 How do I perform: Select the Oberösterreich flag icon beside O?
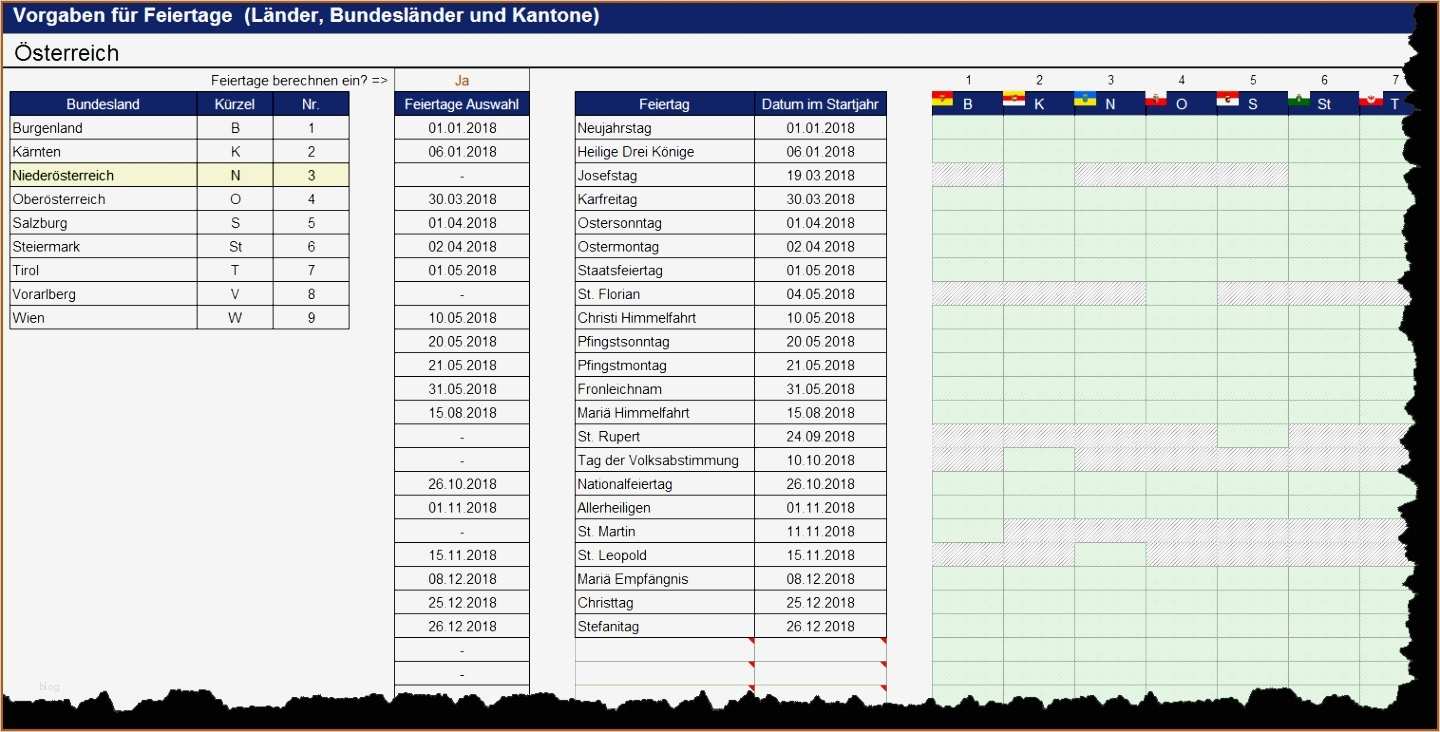[1157, 99]
